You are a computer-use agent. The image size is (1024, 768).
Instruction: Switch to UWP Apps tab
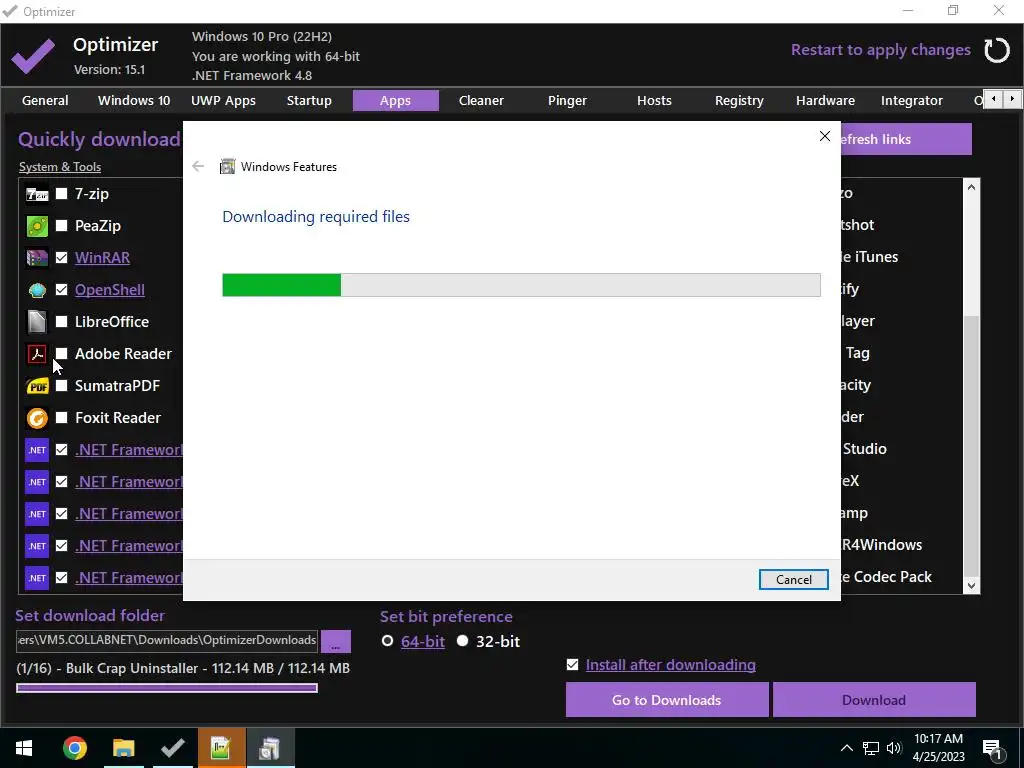coord(223,101)
